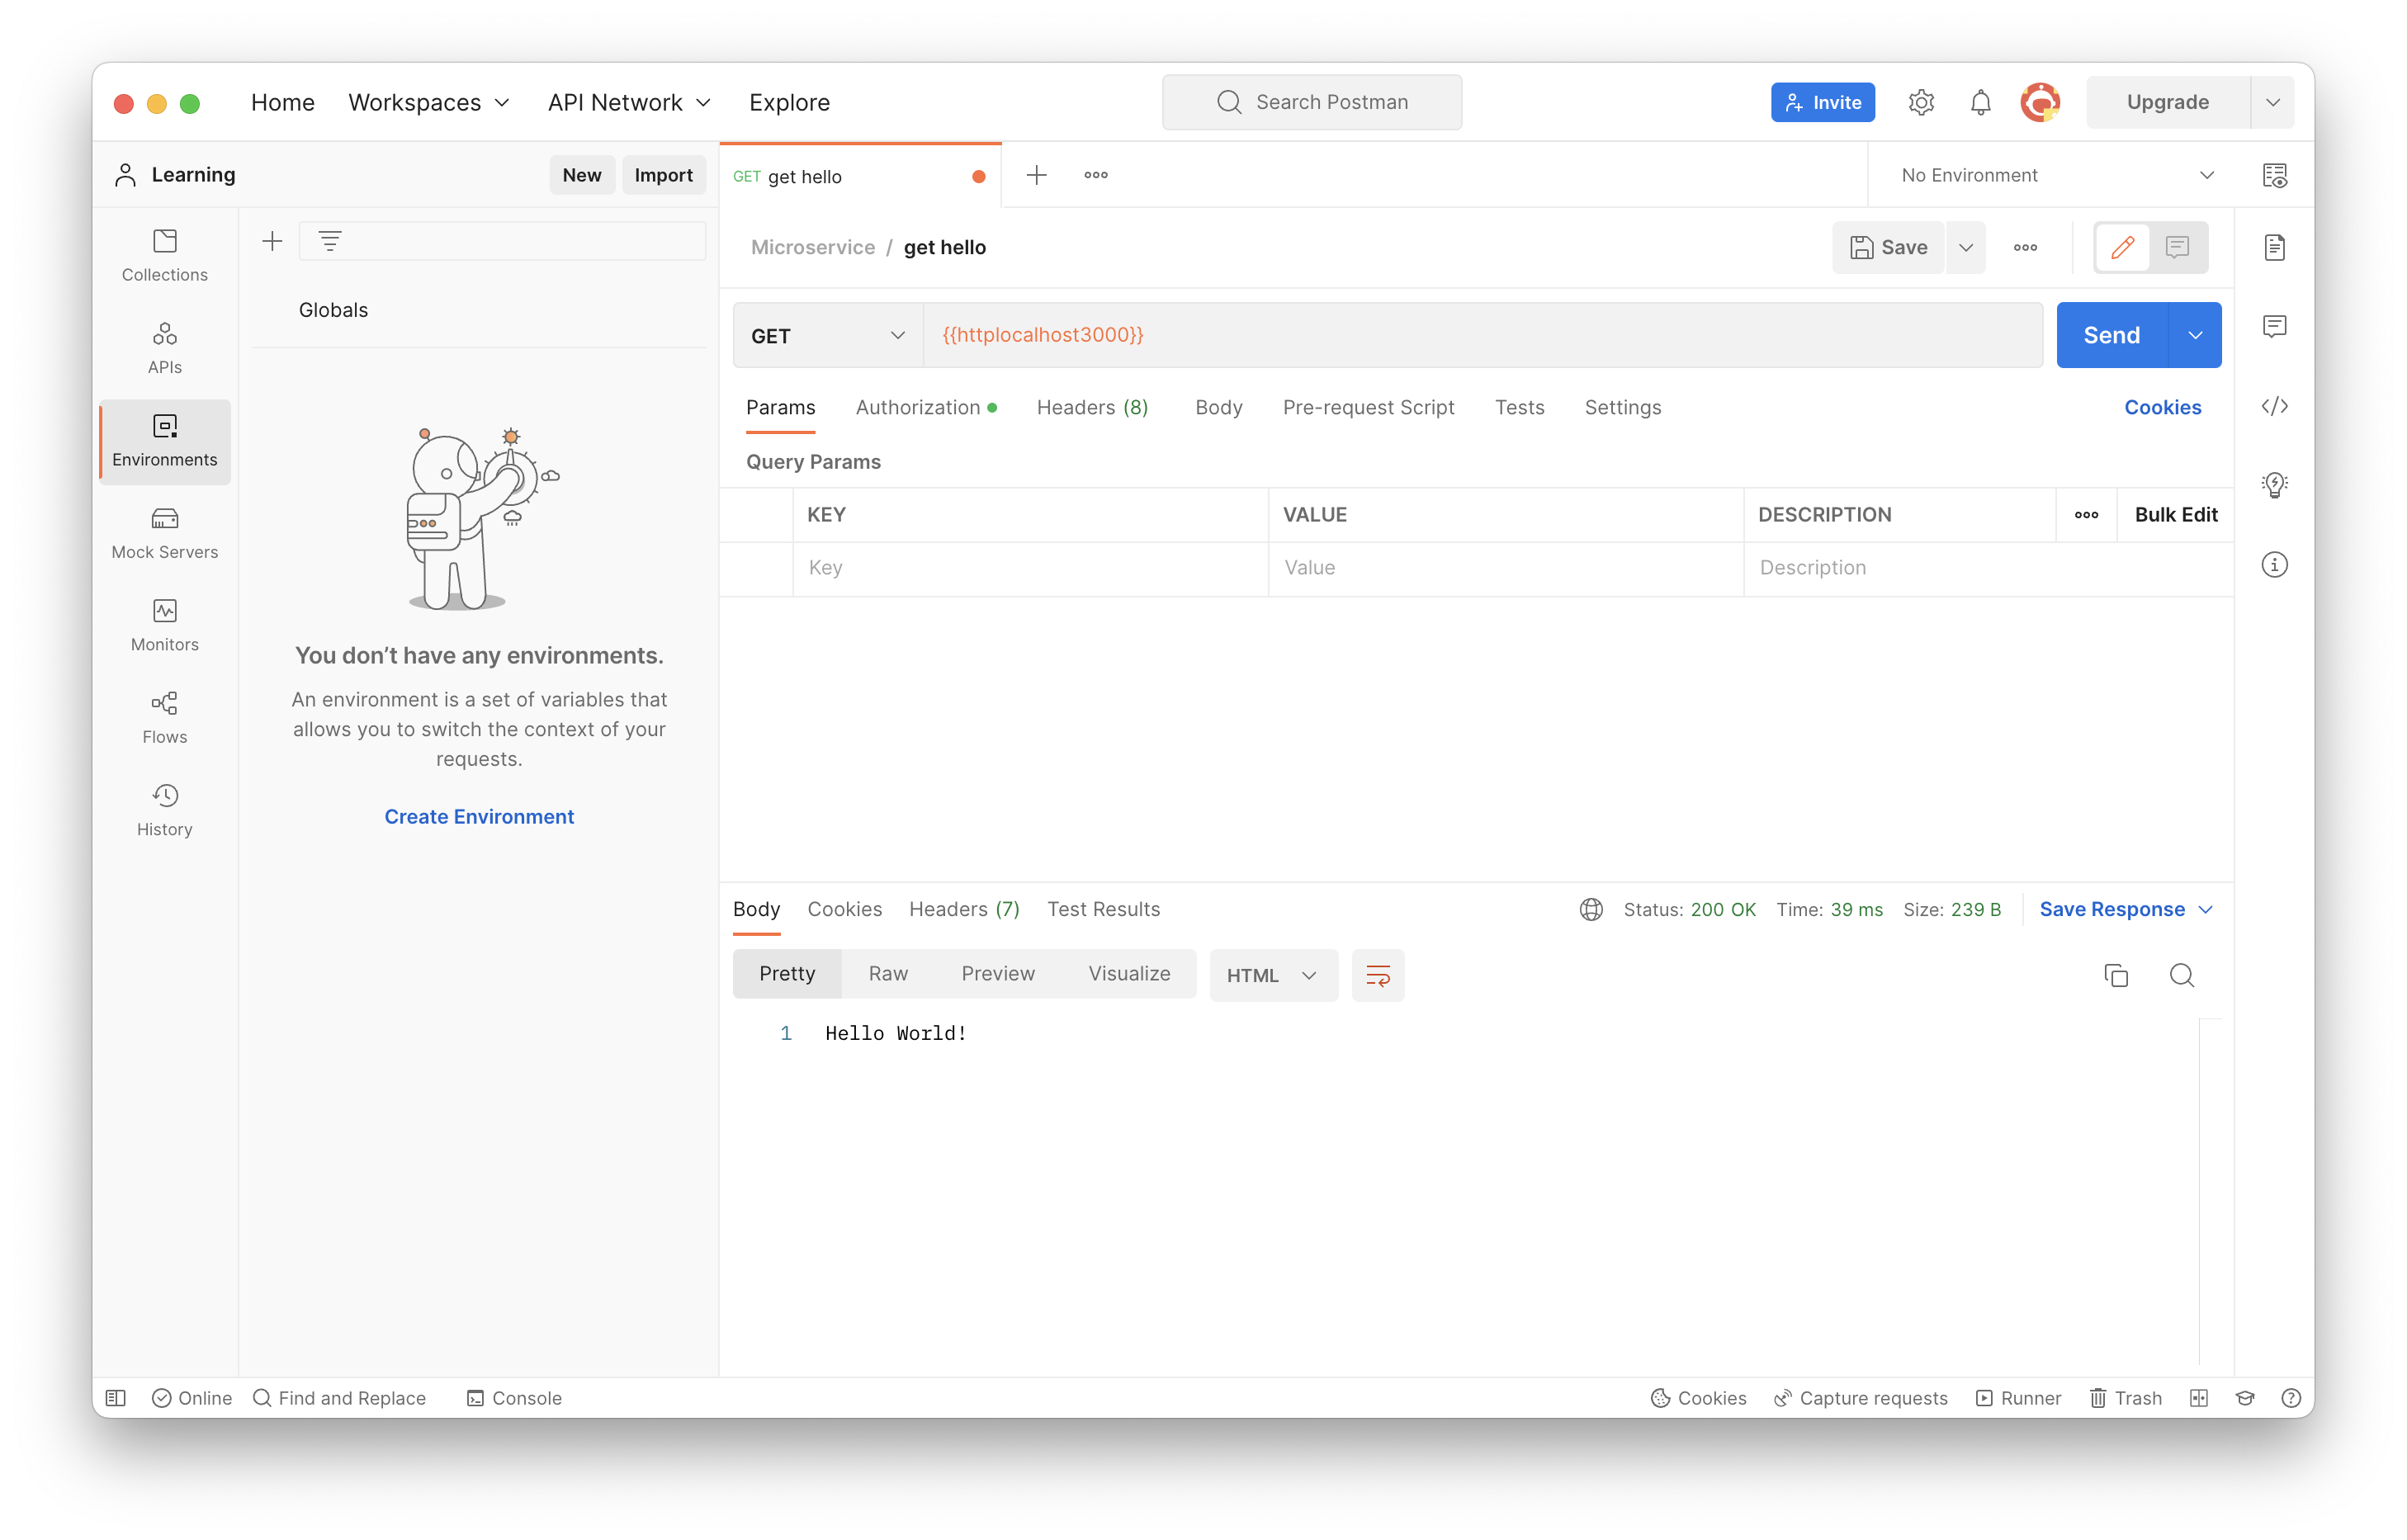This screenshot has height=1540, width=2407.
Task: Click the Create Environment link
Action: [x=479, y=816]
